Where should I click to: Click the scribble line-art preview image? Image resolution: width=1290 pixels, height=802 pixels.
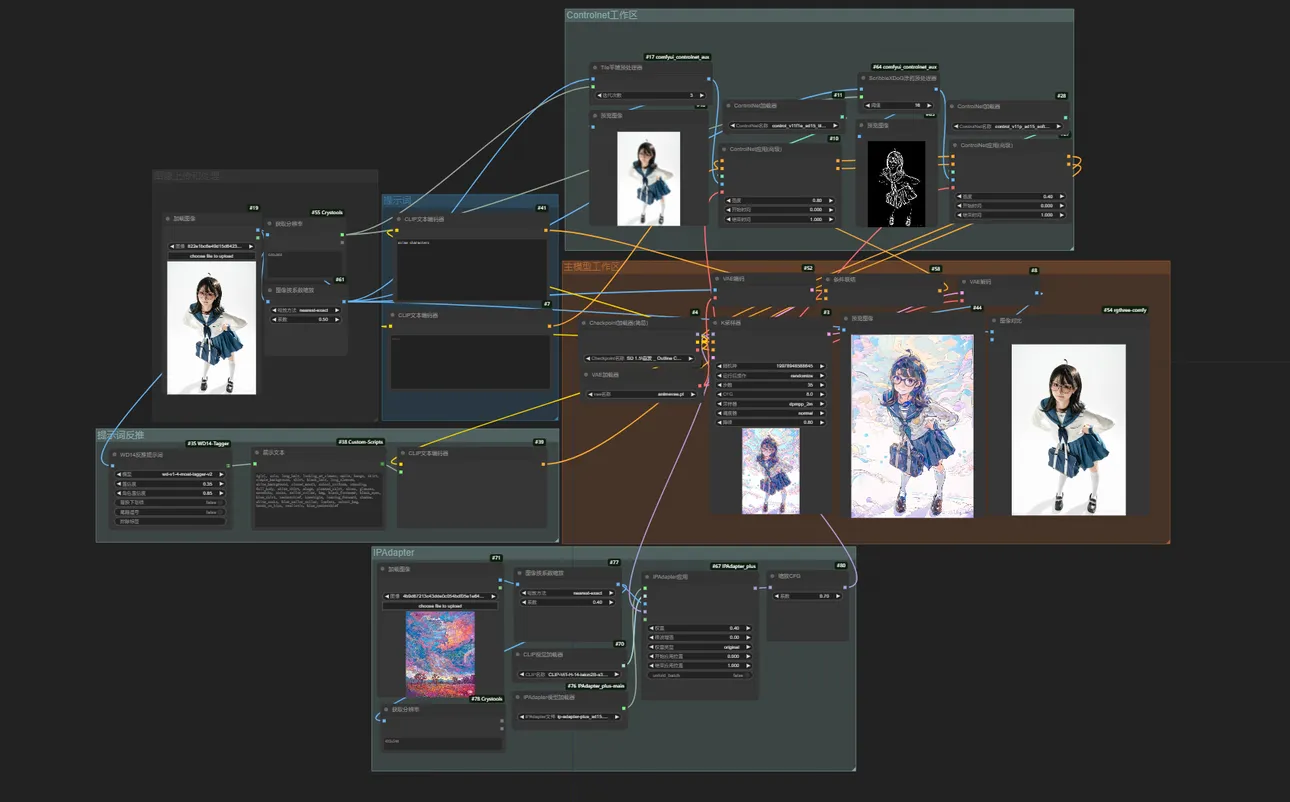[x=896, y=183]
